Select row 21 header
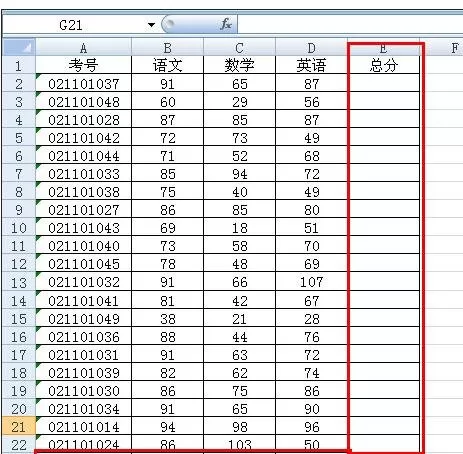The width and height of the screenshot is (463, 454). (x=19, y=426)
